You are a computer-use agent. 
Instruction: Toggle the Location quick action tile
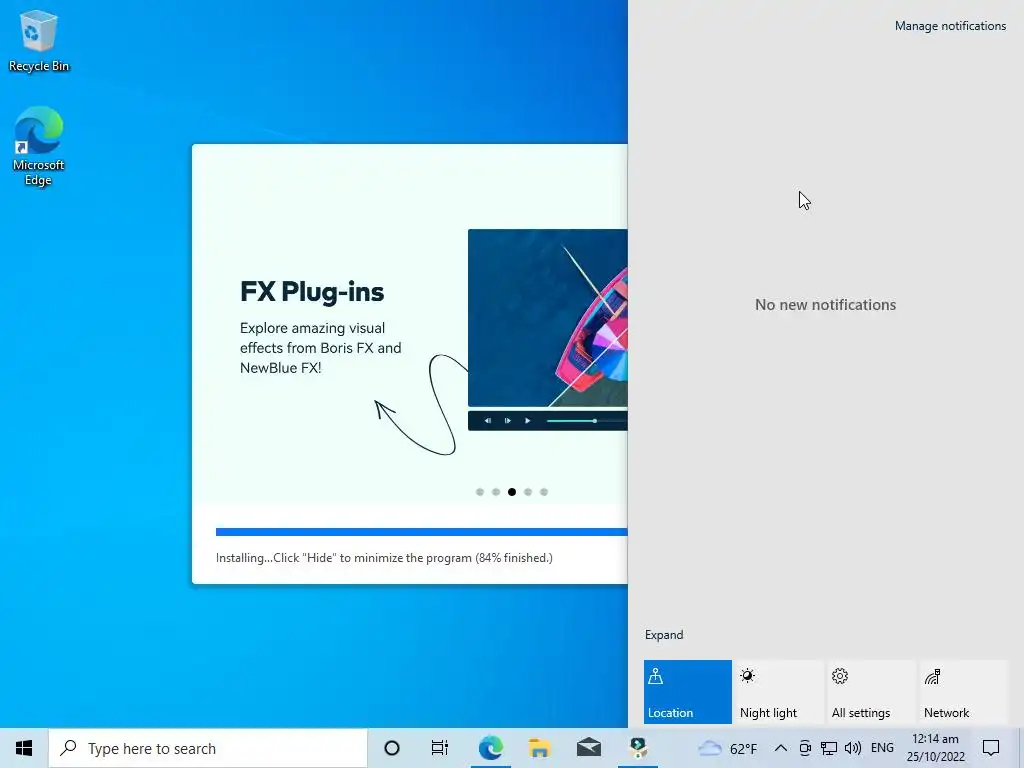(x=688, y=692)
